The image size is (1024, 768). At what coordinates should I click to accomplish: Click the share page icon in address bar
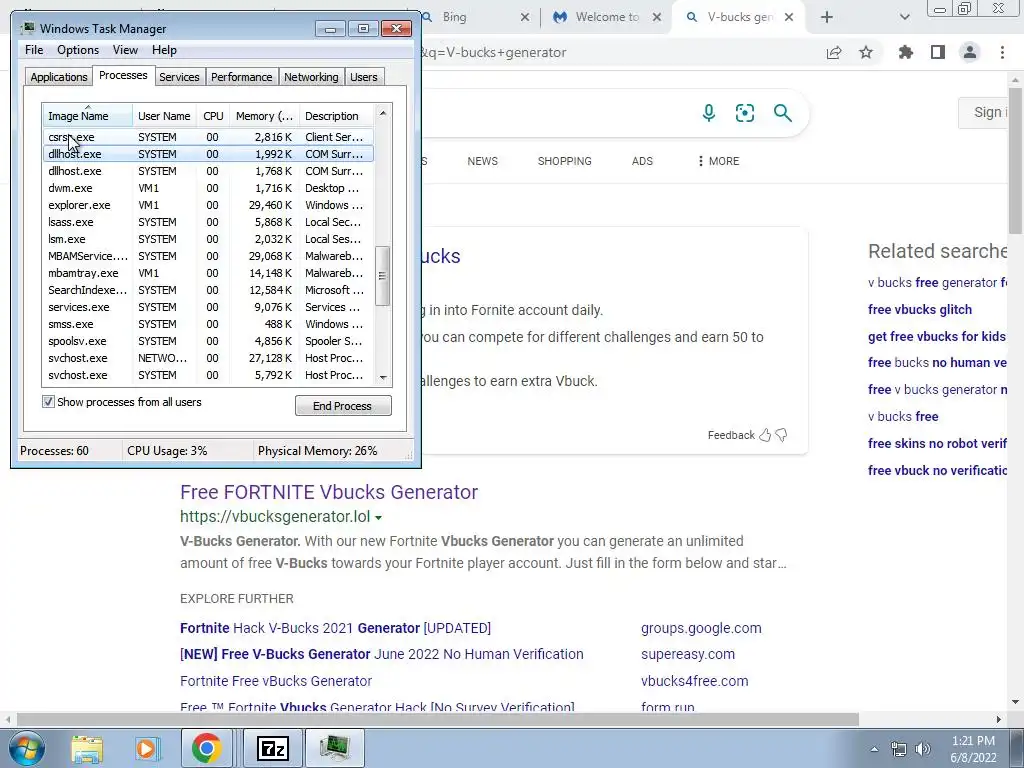[x=834, y=52]
